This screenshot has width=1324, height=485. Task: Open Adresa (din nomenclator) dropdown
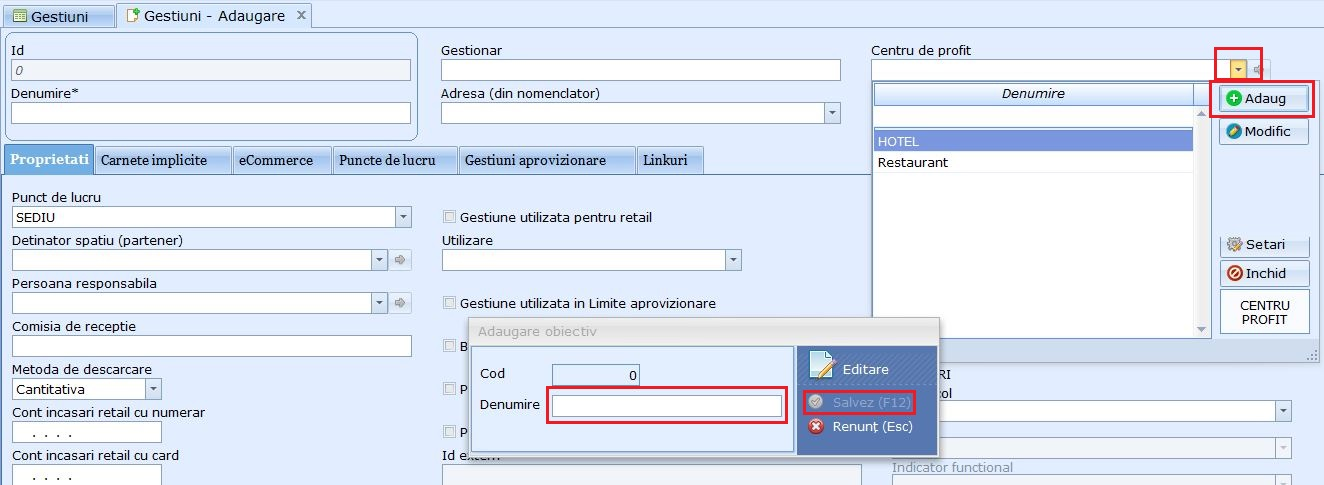tap(832, 113)
